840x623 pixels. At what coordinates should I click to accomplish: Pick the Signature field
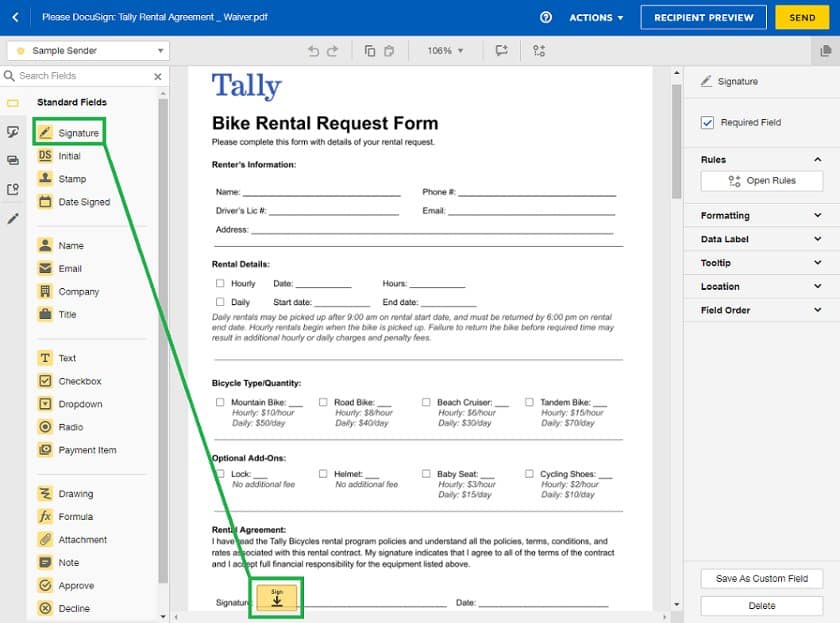coord(69,132)
